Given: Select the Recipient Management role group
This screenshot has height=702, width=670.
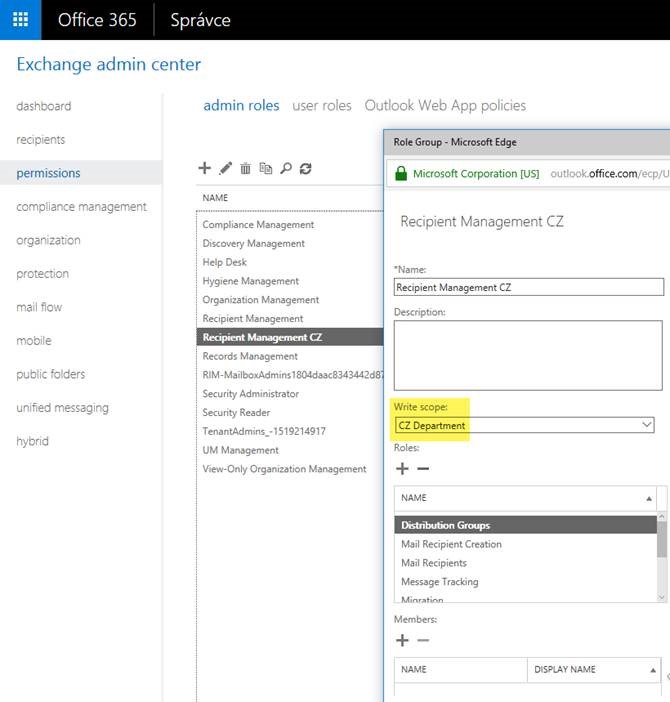Looking at the screenshot, I should click(253, 319).
